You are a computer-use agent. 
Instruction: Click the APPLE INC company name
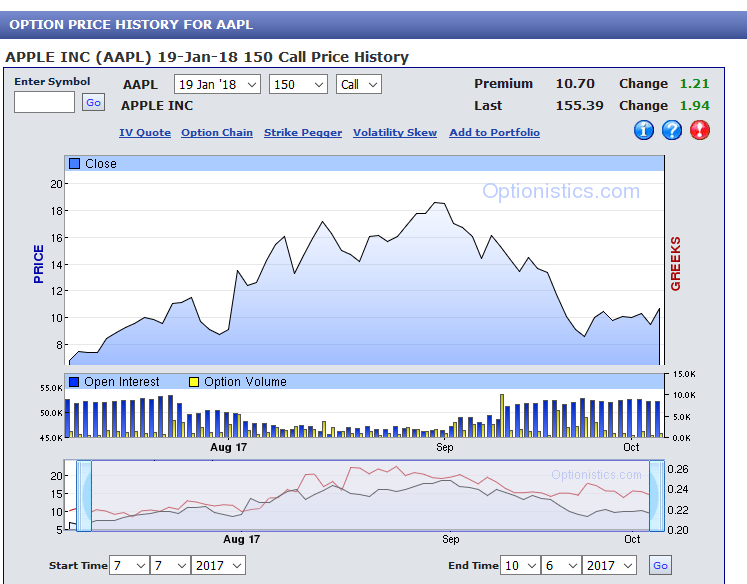point(157,105)
